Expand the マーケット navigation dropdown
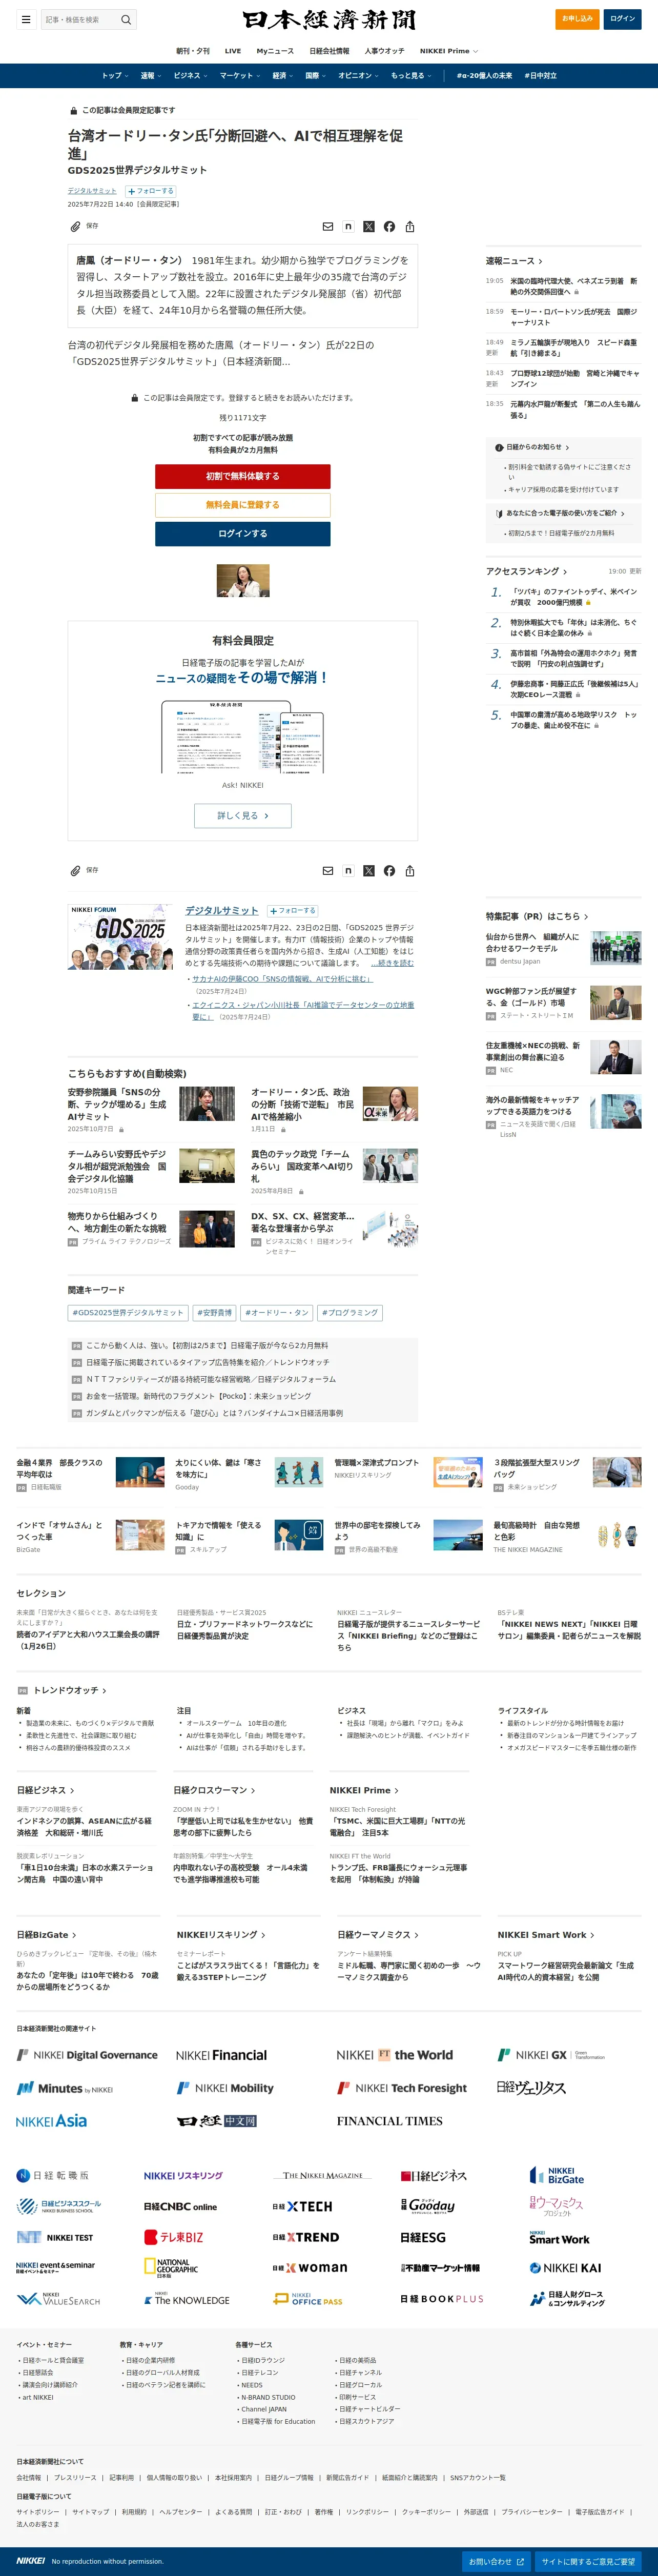Screen dimensions: 658x2576 (240, 76)
